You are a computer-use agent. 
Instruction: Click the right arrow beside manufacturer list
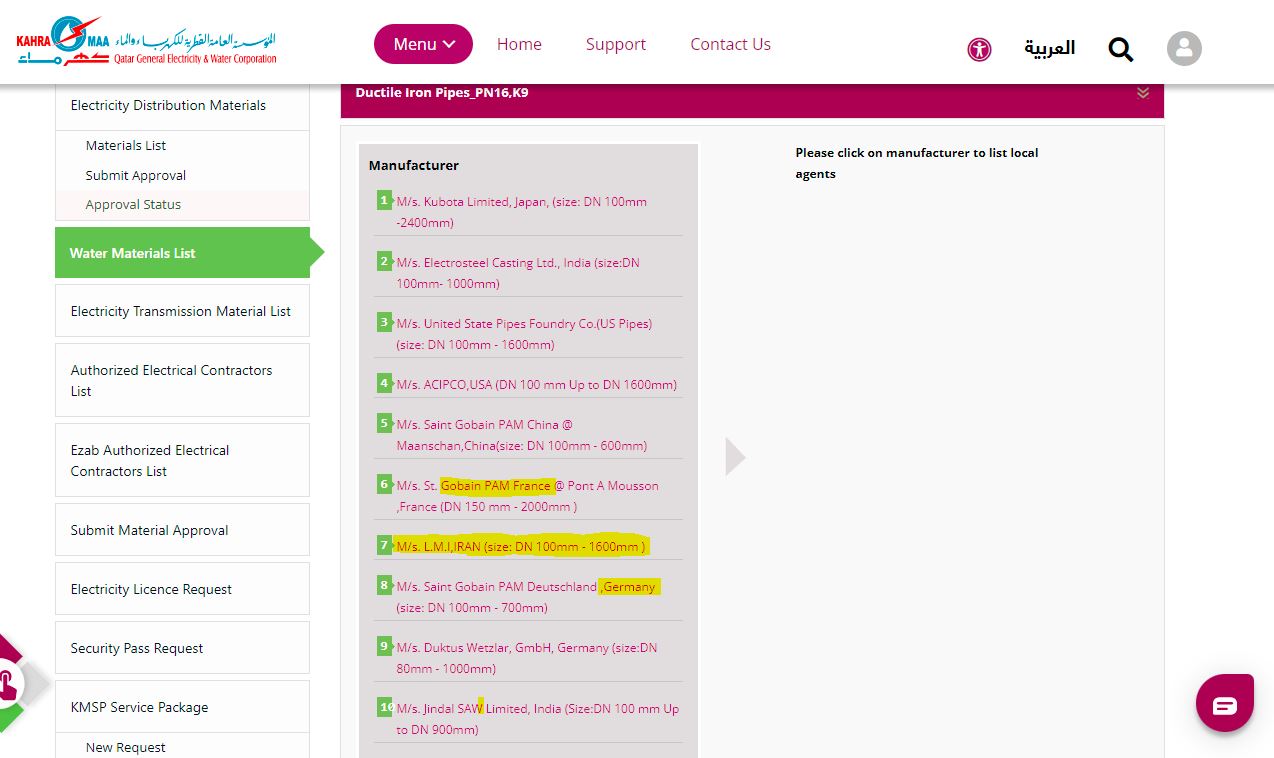click(735, 456)
